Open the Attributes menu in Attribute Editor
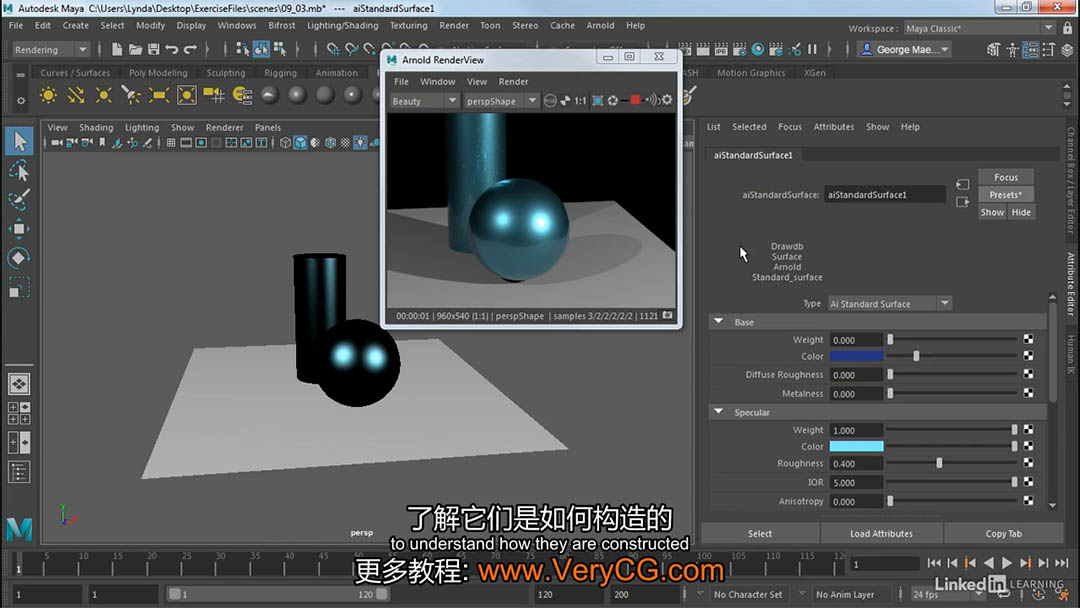Screen dimensions: 1080x608 click(833, 127)
